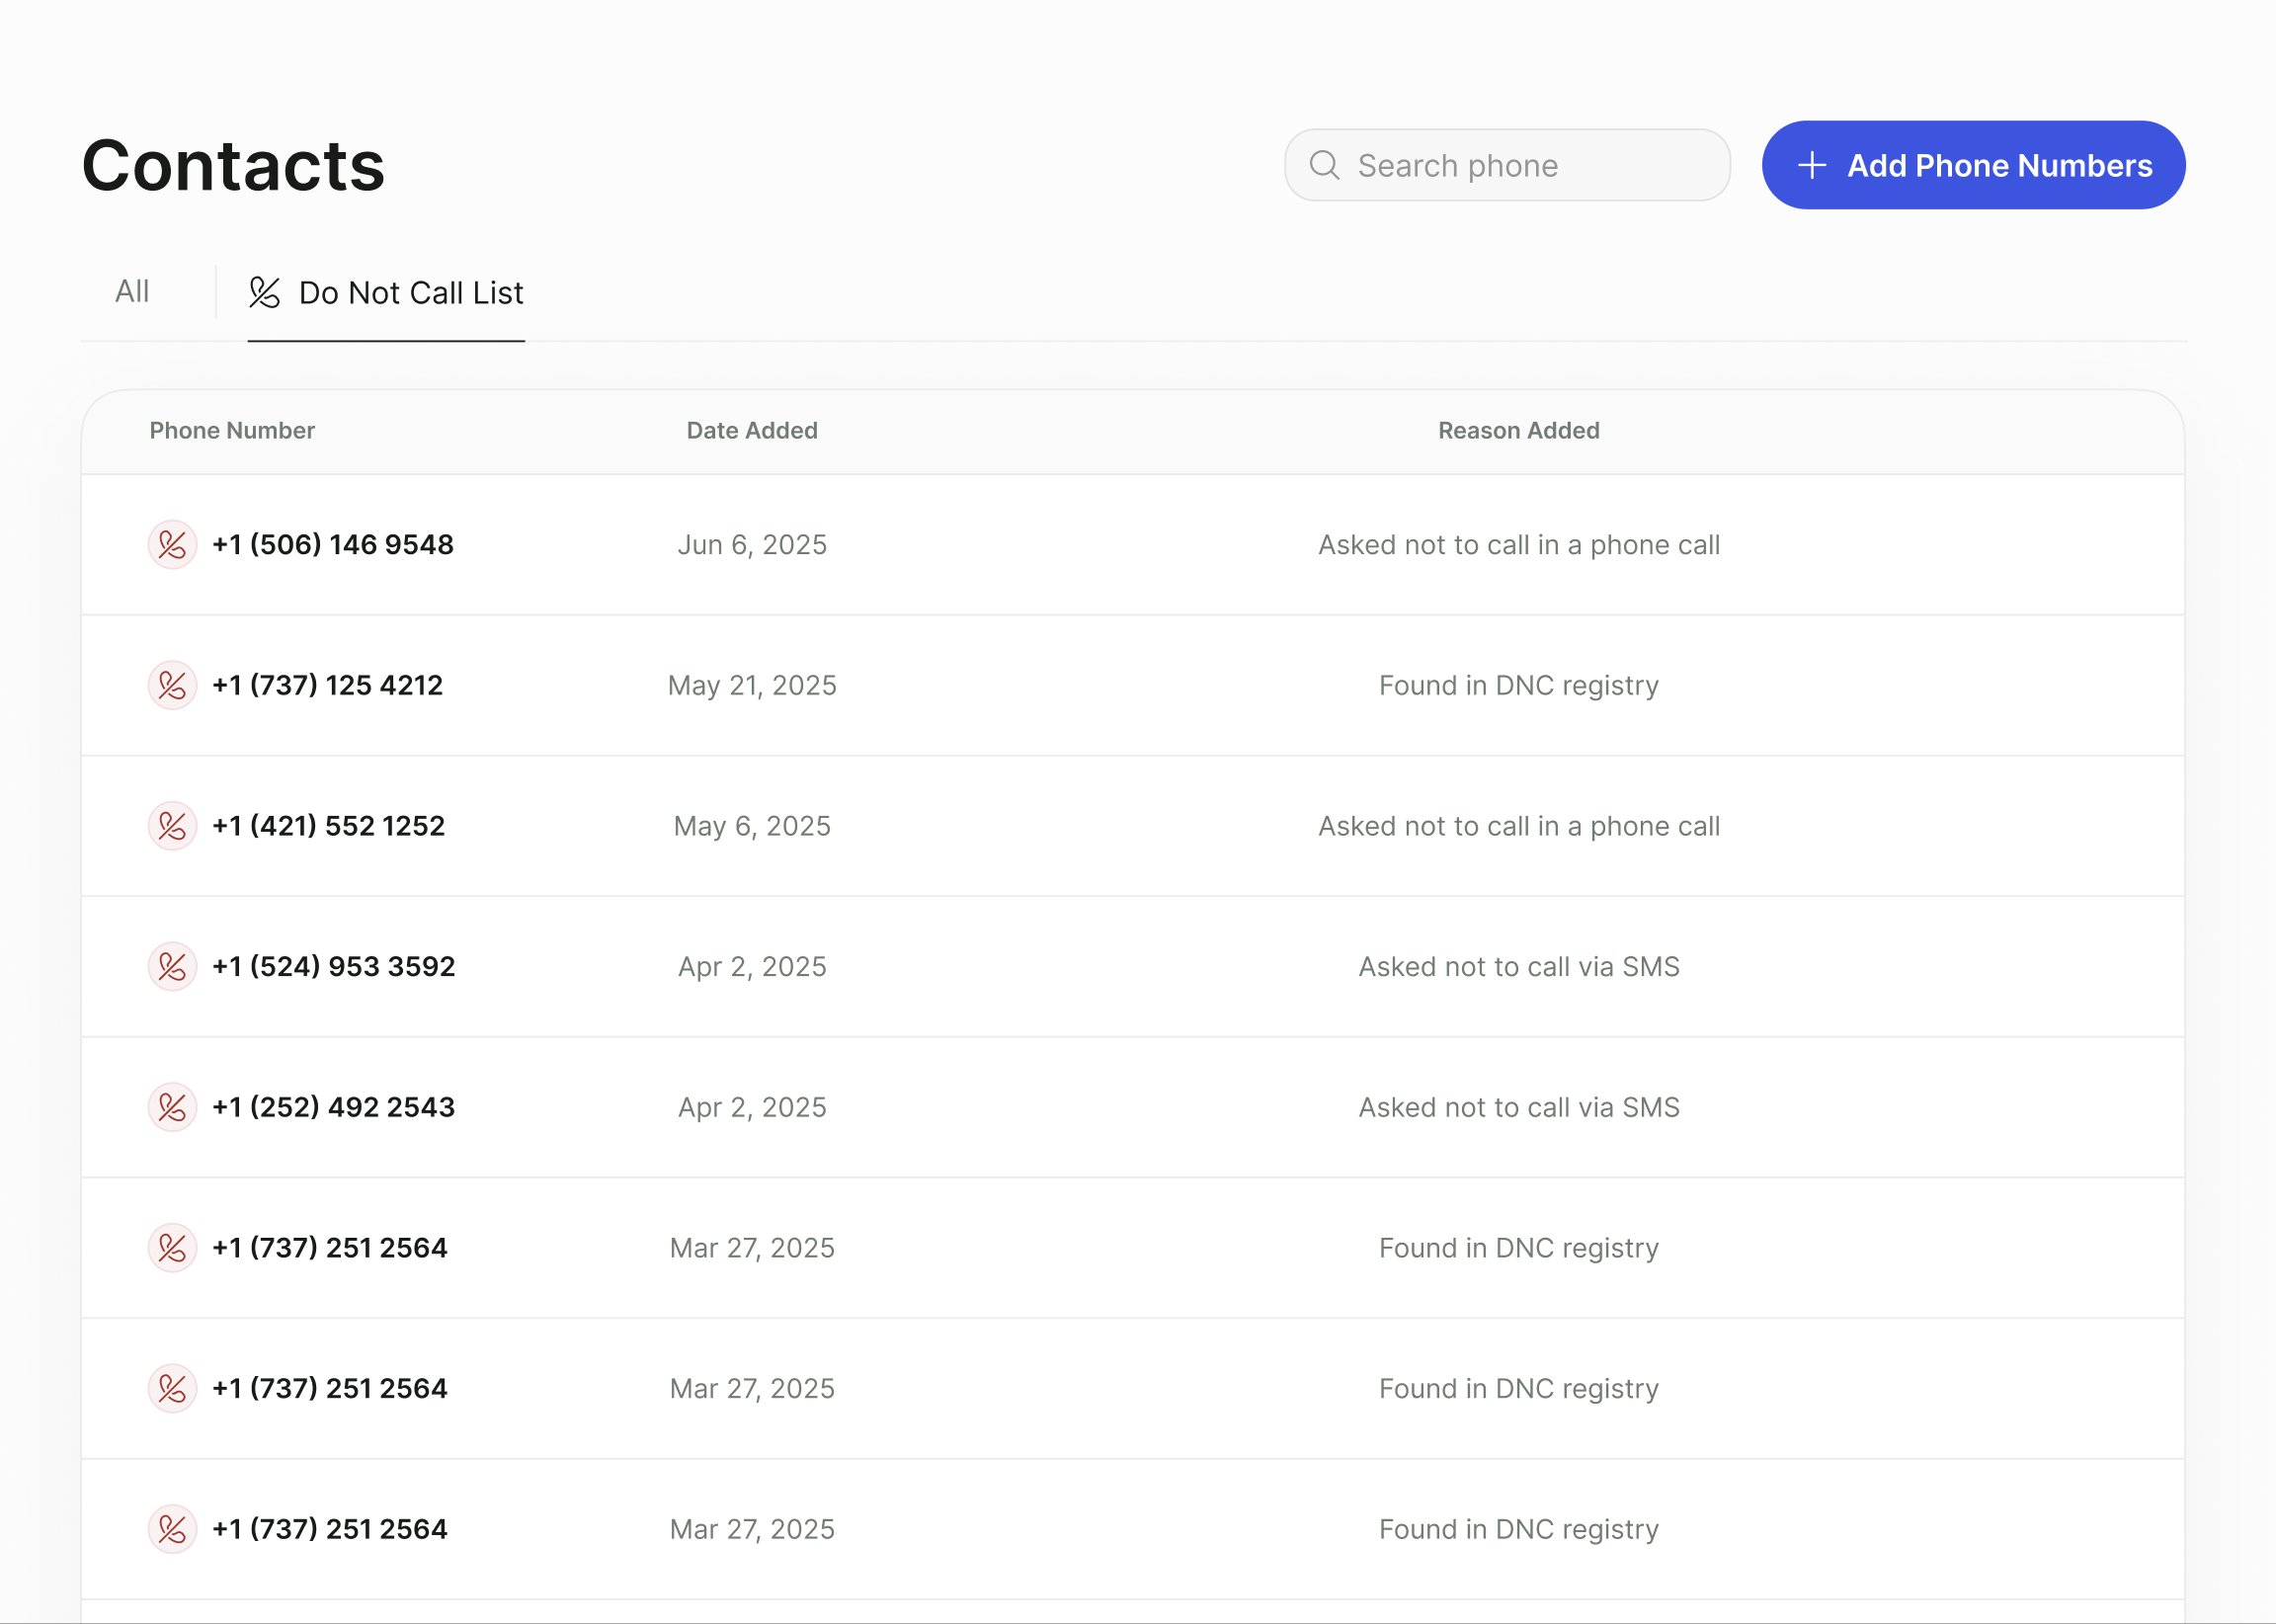
Task: Switch to the All contacts tab
Action: 132,292
